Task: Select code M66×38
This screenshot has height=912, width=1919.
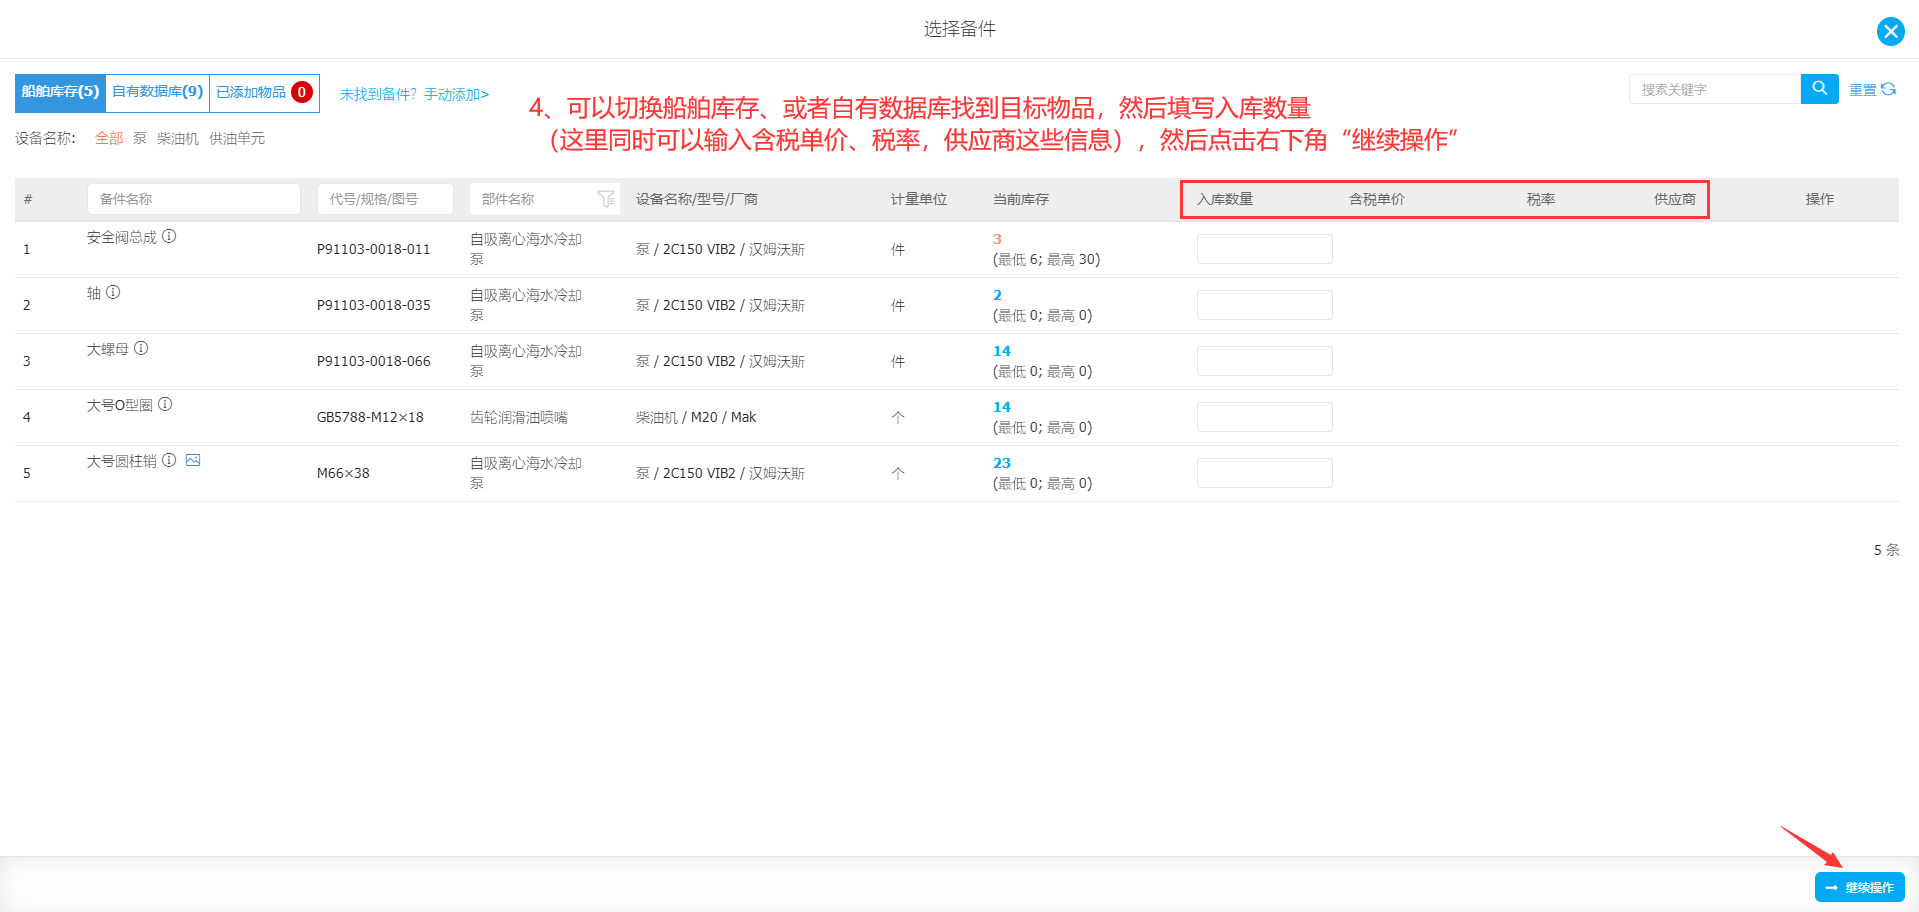Action: [x=343, y=473]
